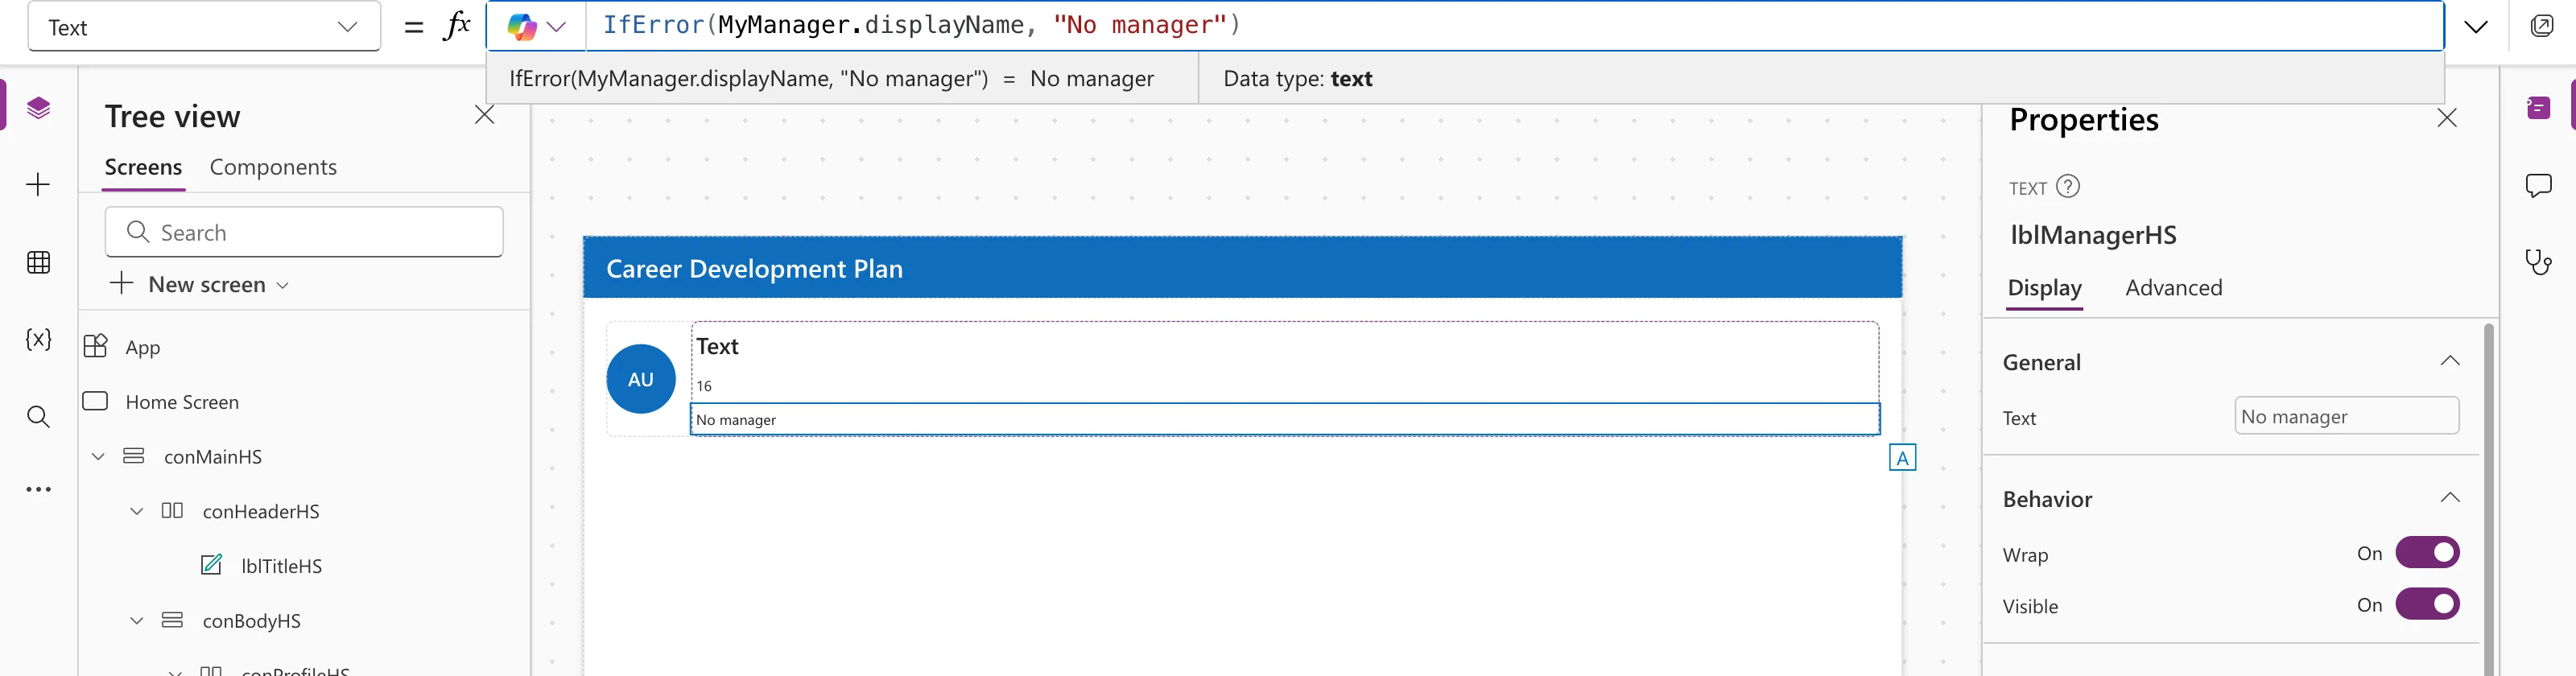Select Home Screen in the tree view
2576x676 pixels.
182,402
